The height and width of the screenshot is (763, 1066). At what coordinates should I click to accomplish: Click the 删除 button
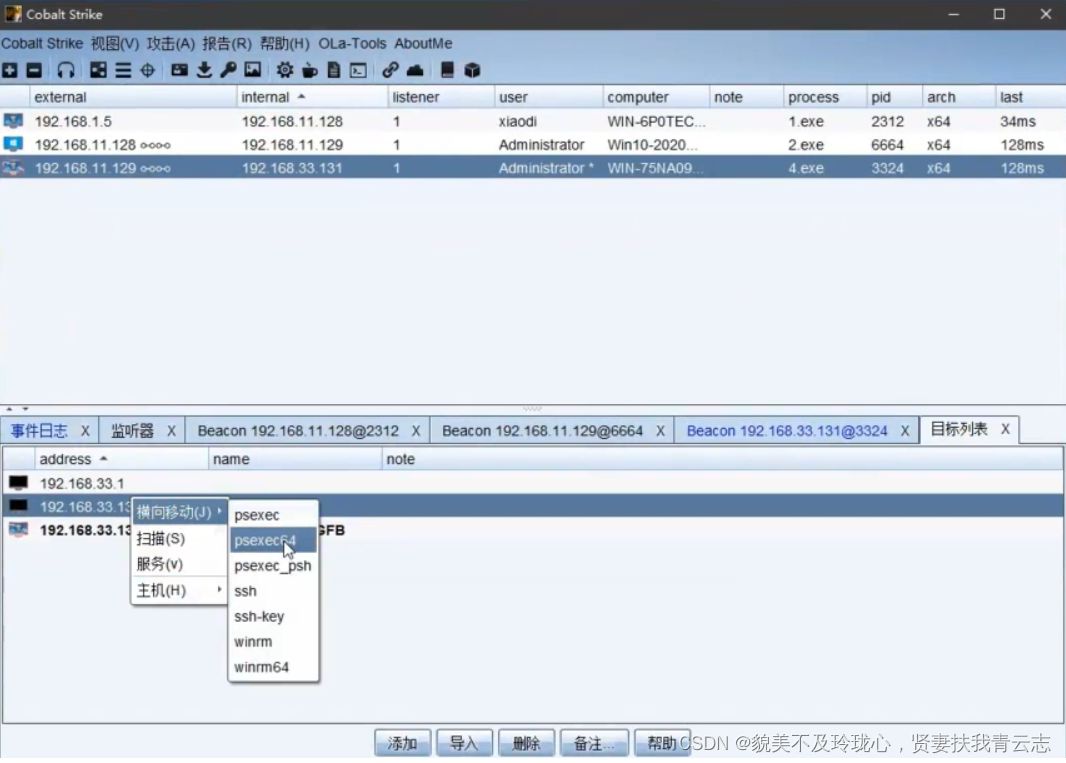(526, 743)
